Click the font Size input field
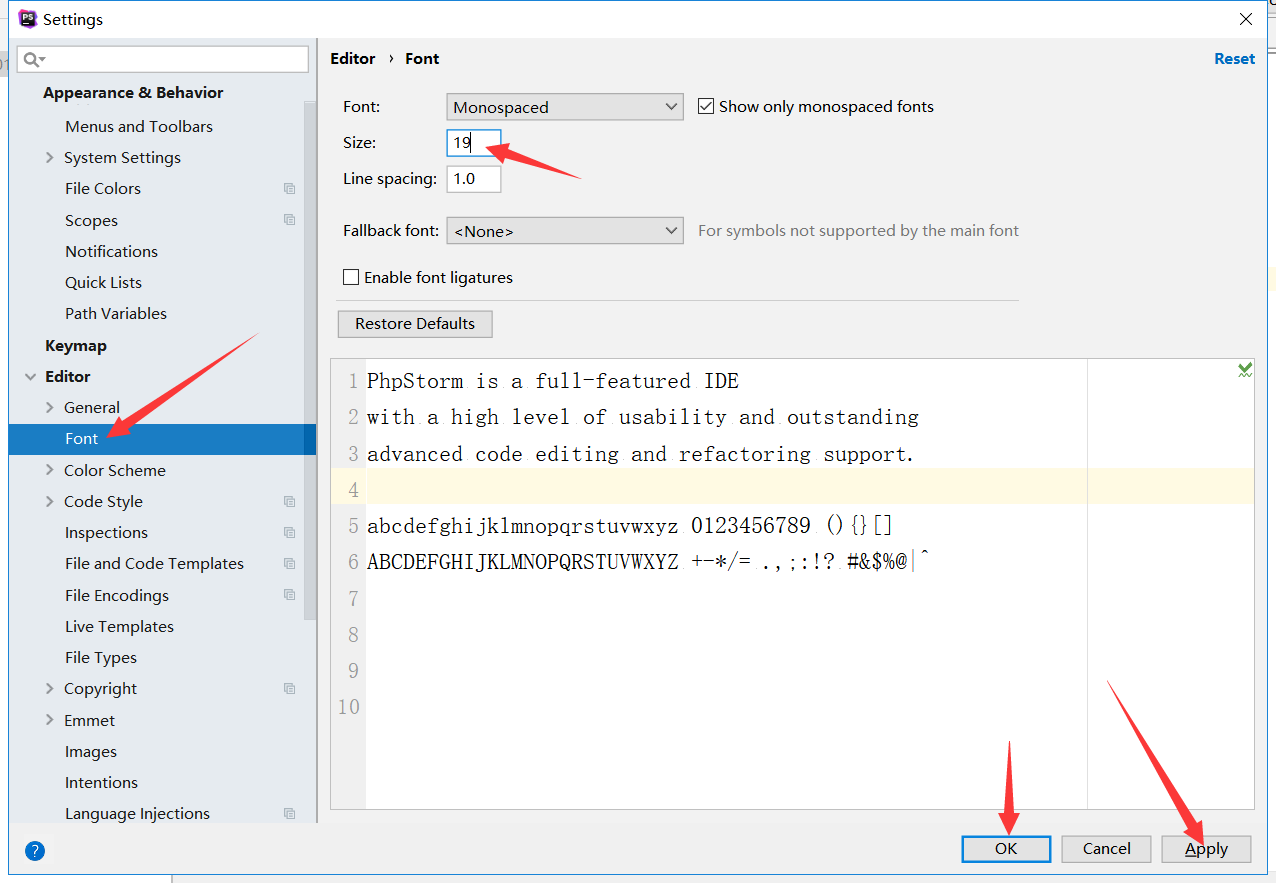 (x=474, y=143)
